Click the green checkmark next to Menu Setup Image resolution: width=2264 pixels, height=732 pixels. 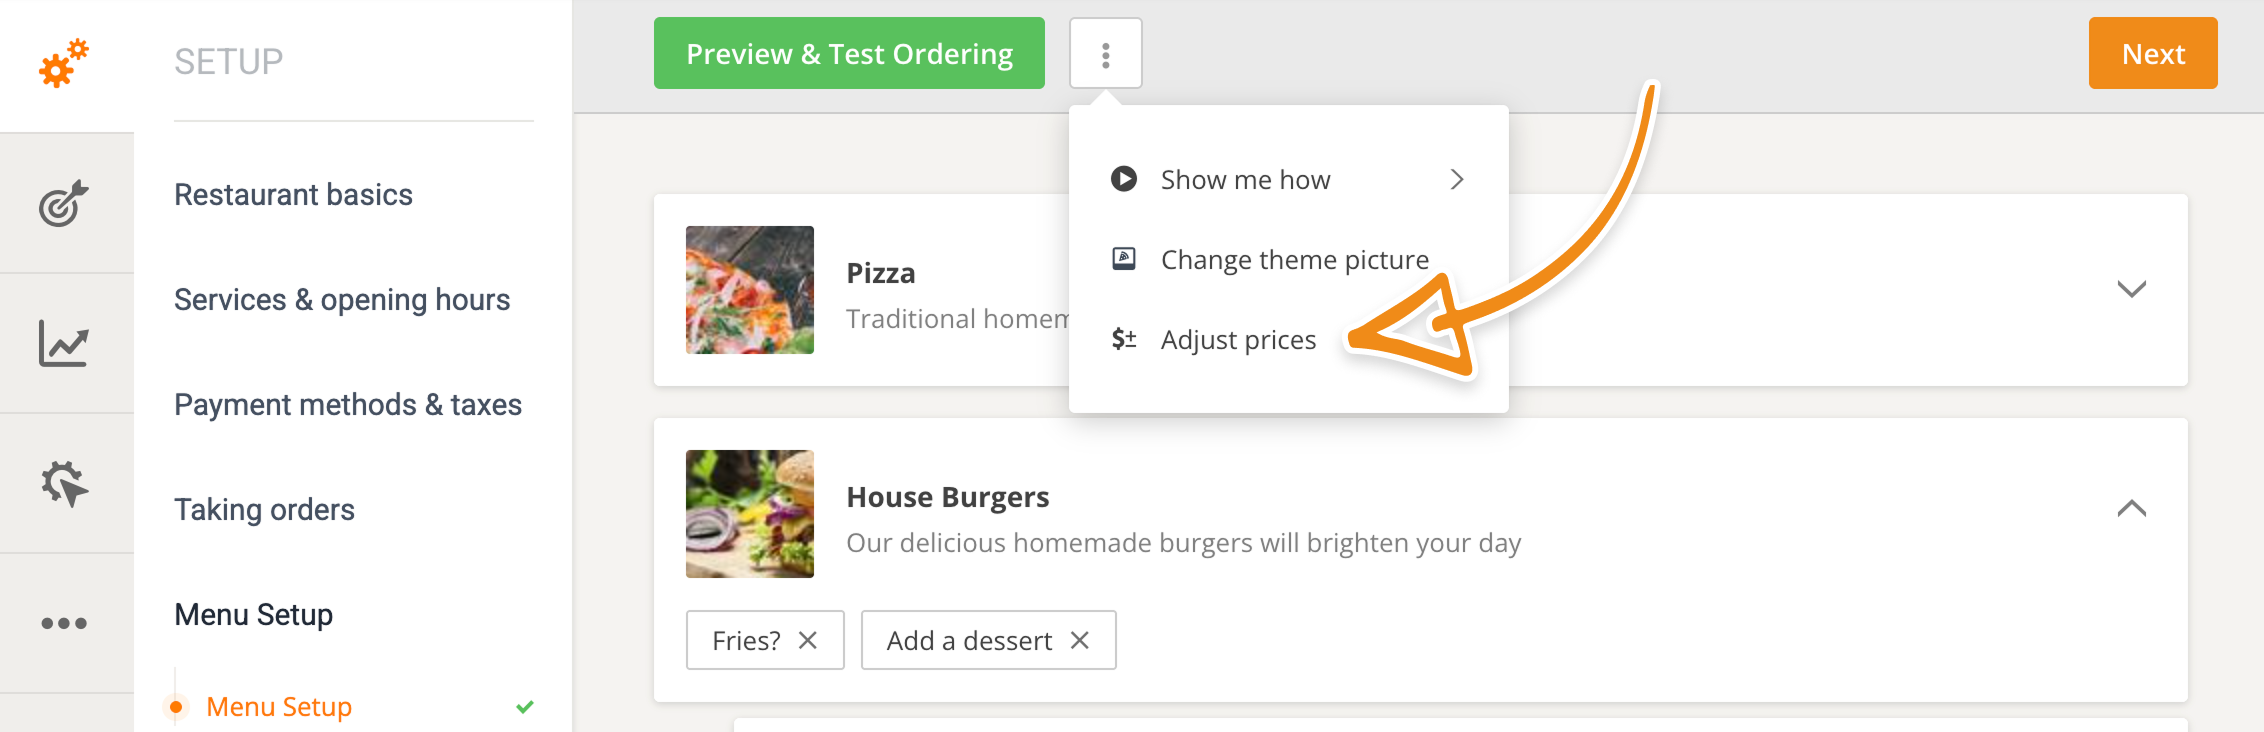(524, 707)
